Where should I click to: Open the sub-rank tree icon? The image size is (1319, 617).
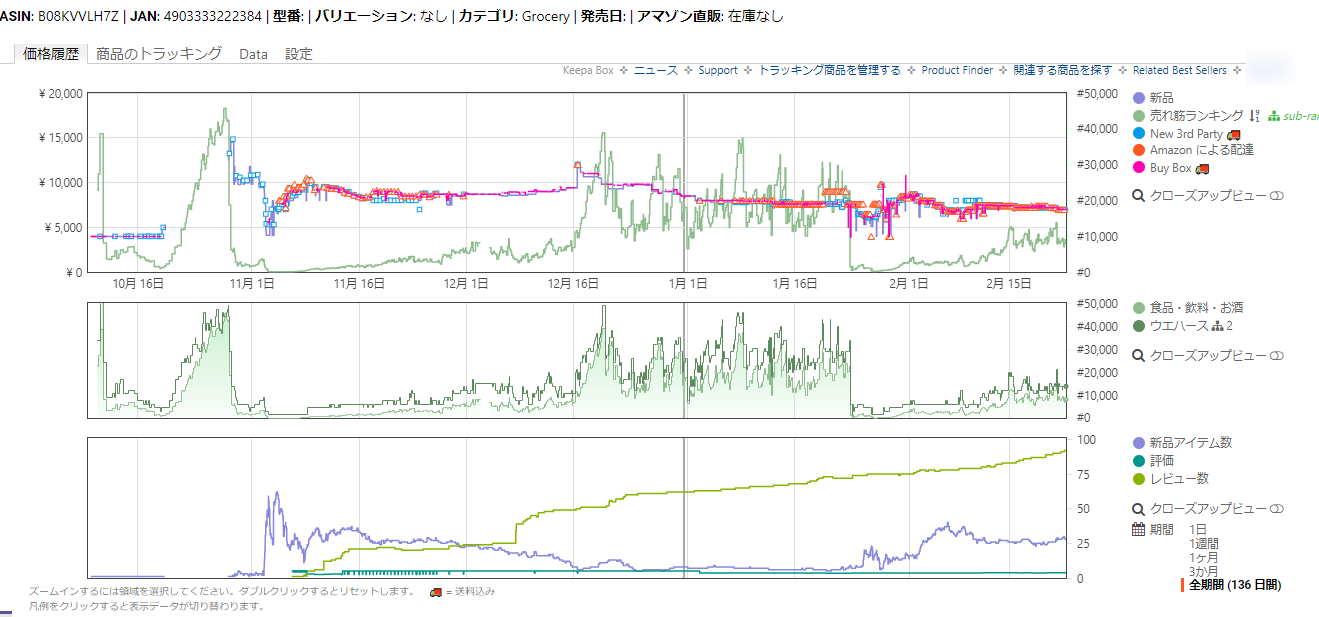pos(1274,116)
